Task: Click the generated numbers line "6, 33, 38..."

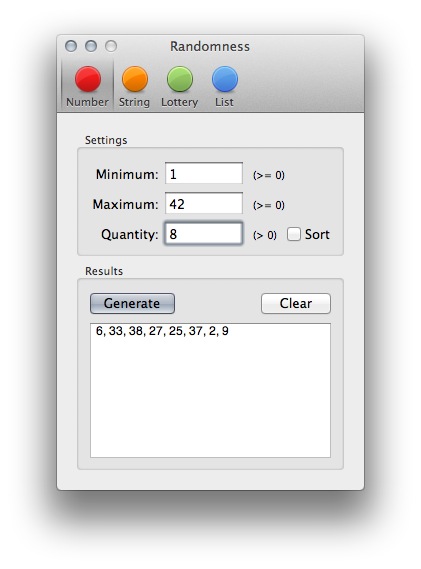Action: click(162, 331)
